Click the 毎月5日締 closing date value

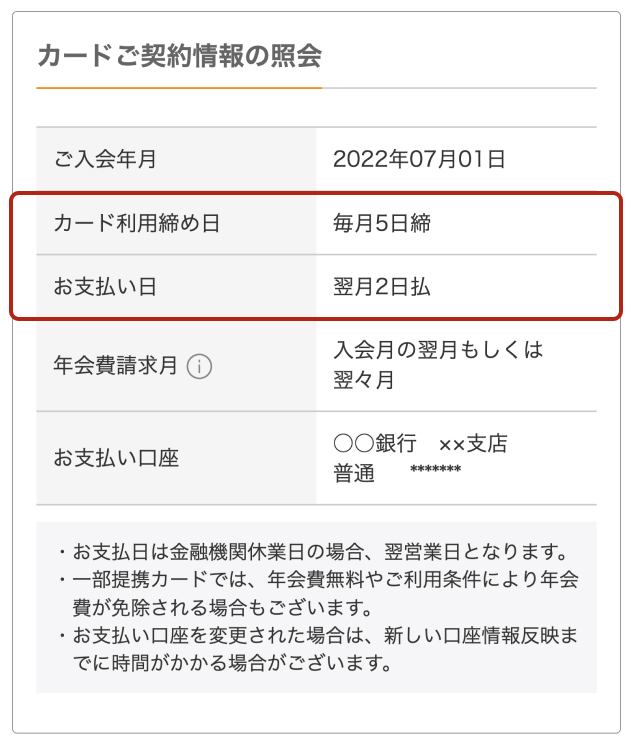382,223
